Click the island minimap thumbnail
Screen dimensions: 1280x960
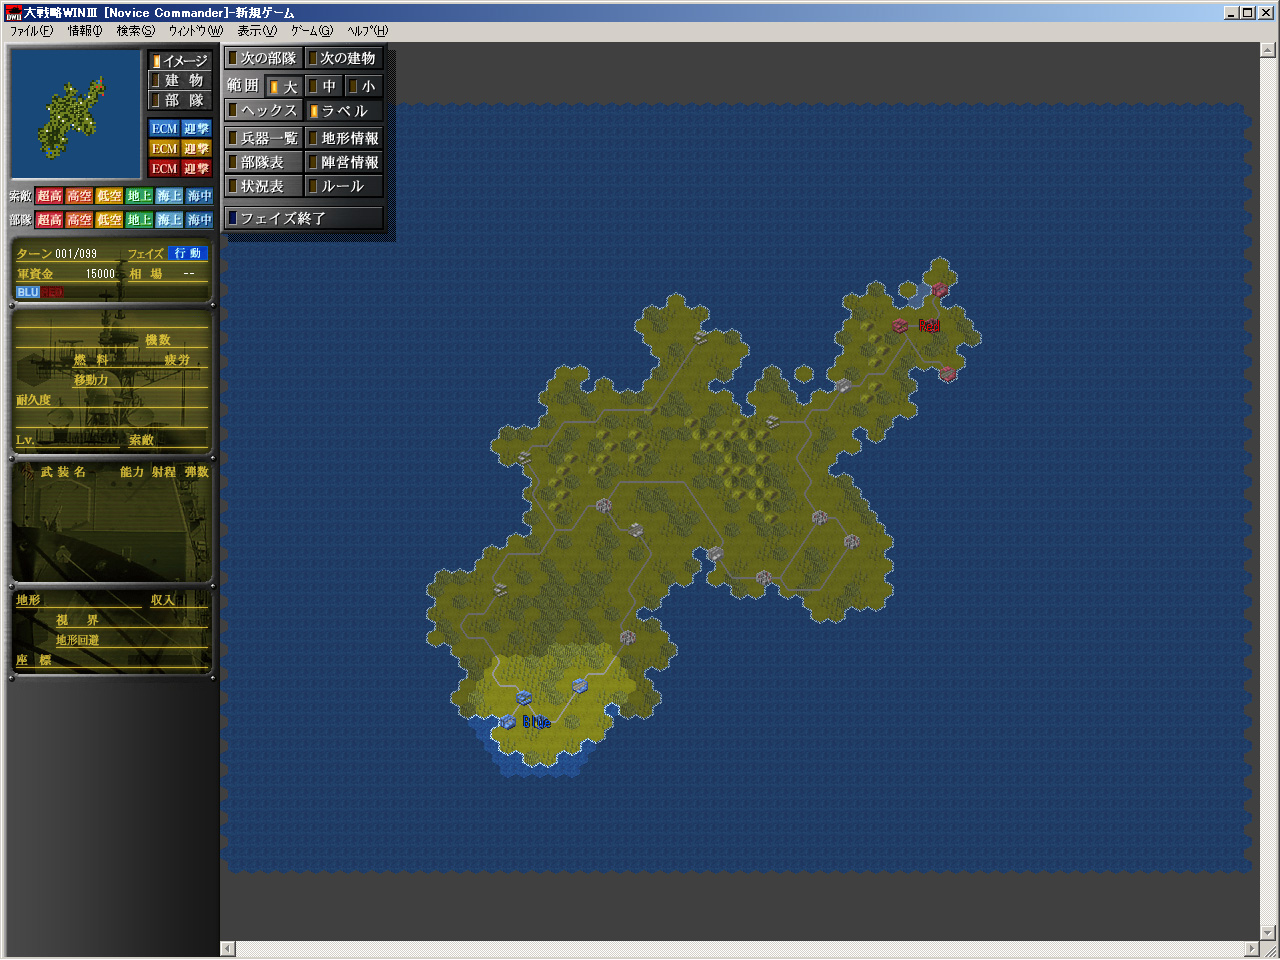coord(76,114)
